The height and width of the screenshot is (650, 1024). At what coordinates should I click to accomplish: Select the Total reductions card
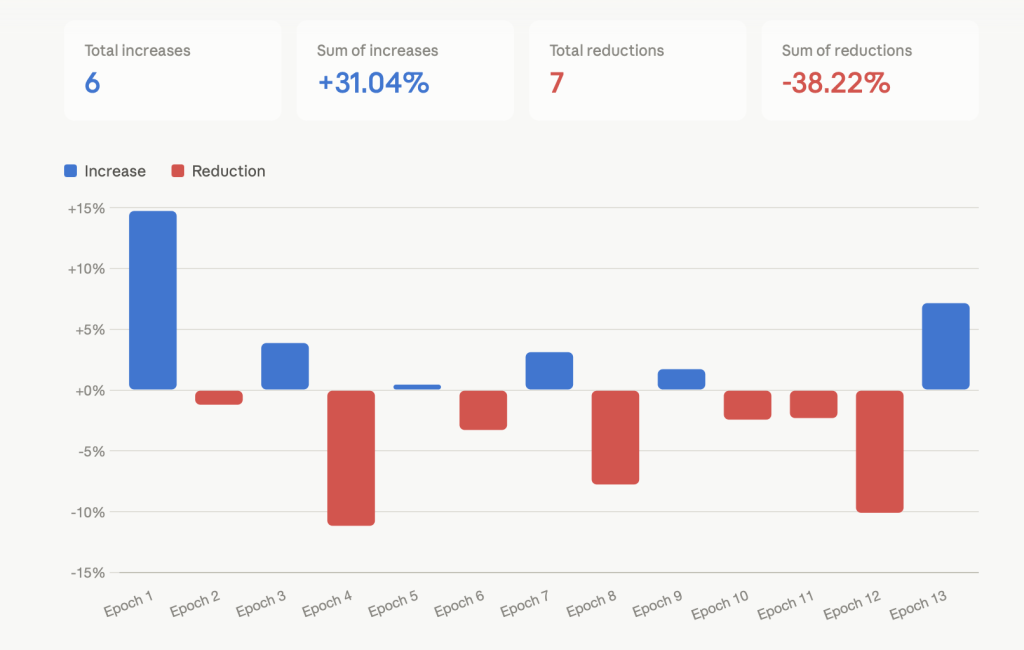point(637,70)
